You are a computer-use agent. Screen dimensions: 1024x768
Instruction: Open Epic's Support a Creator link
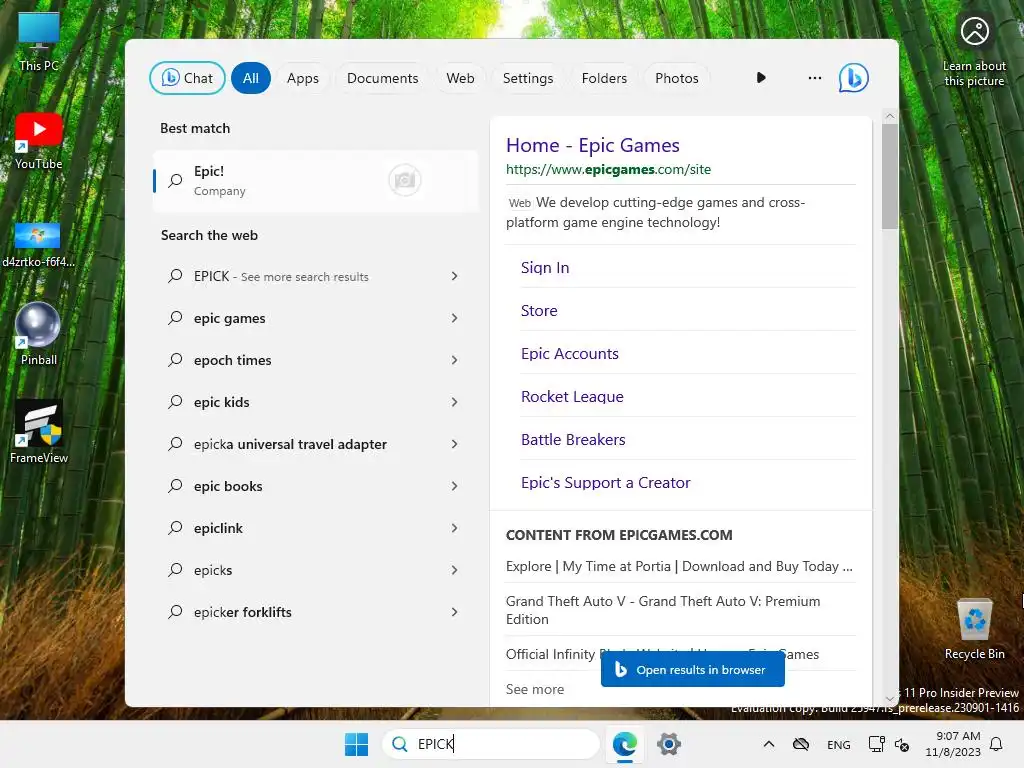[x=605, y=483]
